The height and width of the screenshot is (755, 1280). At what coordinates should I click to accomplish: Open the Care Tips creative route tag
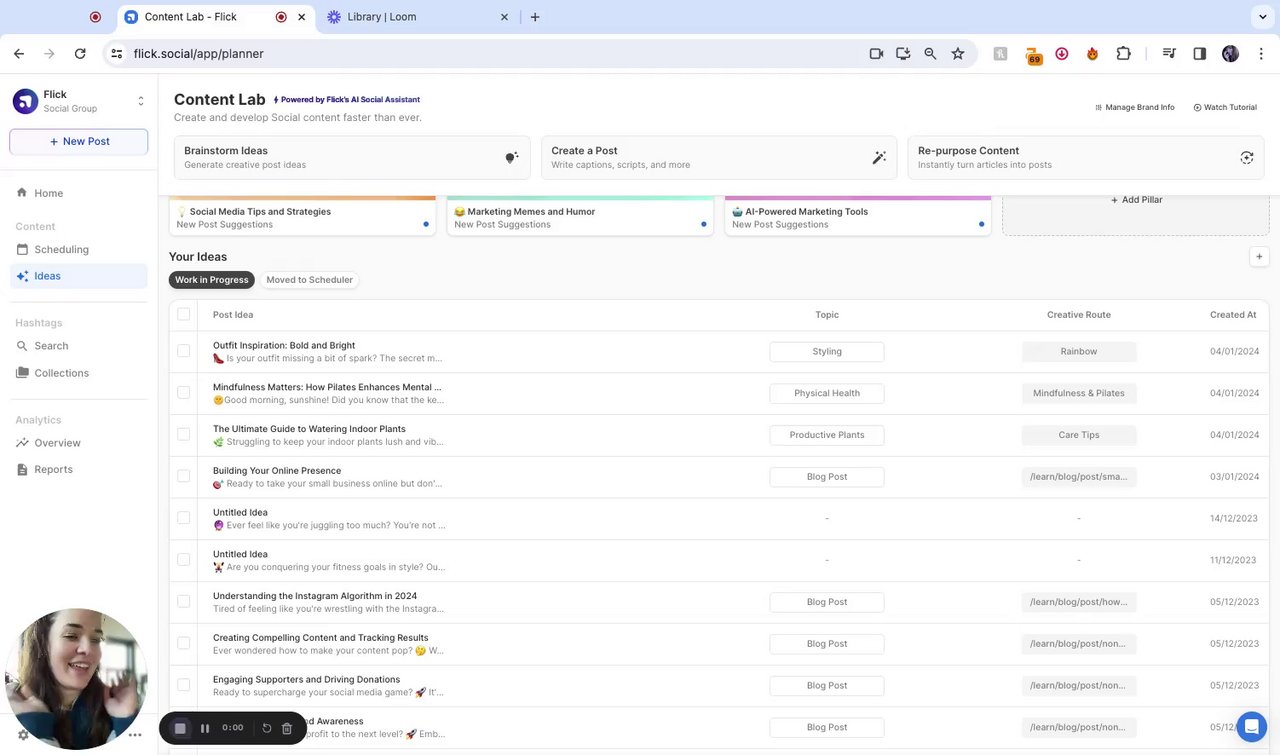pyautogui.click(x=1079, y=435)
